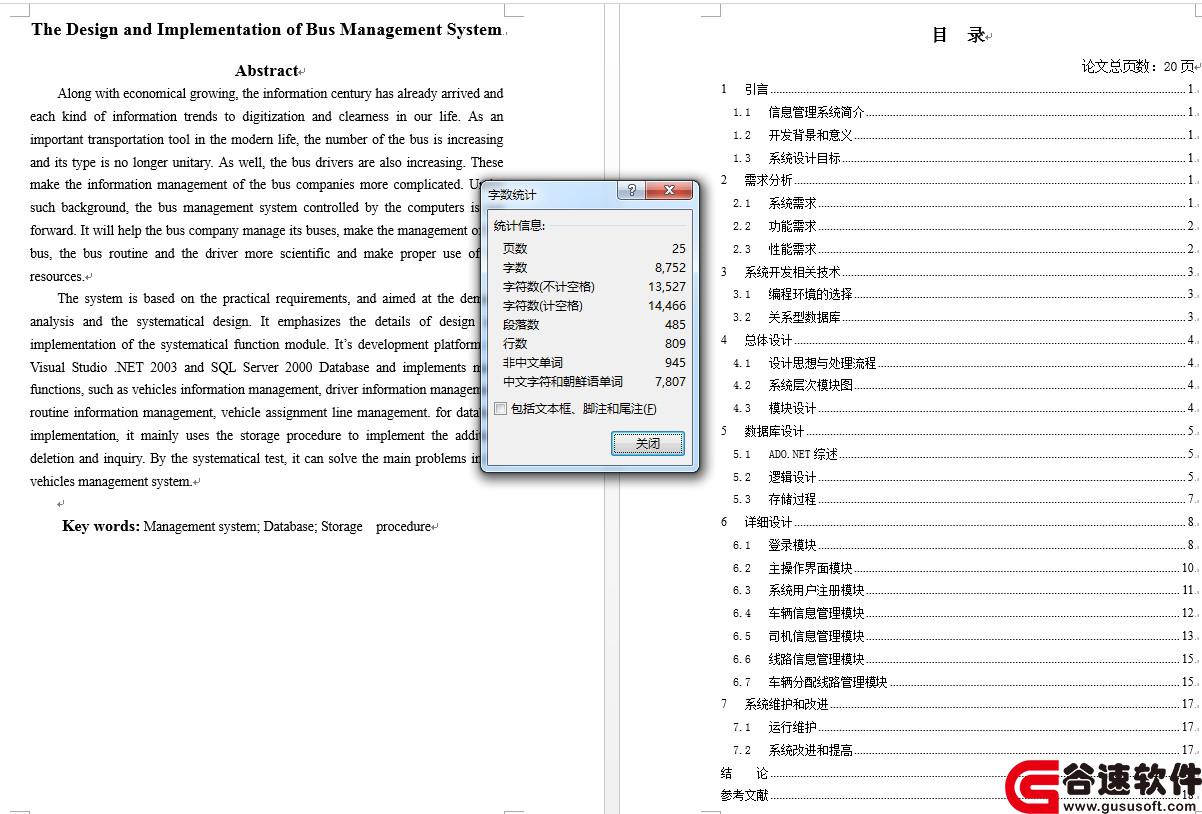Click contents entry '2.1 系统需求'
Screen dimensions: 1202x814
coord(964,204)
